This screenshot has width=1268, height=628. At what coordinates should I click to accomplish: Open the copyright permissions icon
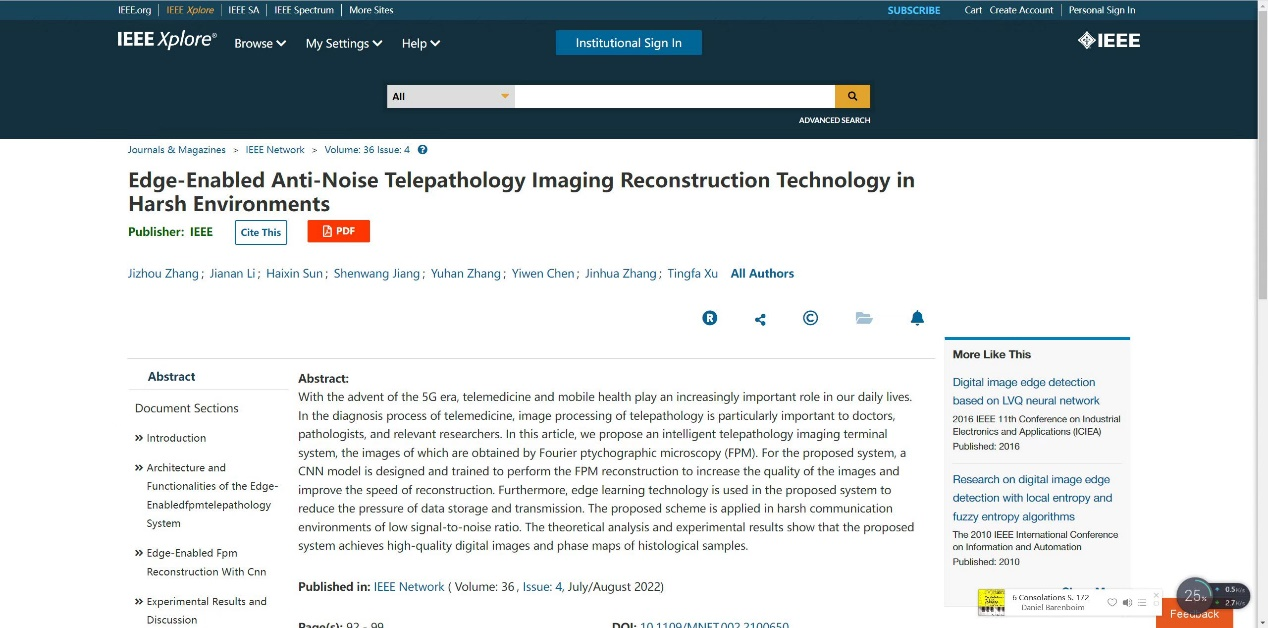pos(811,318)
